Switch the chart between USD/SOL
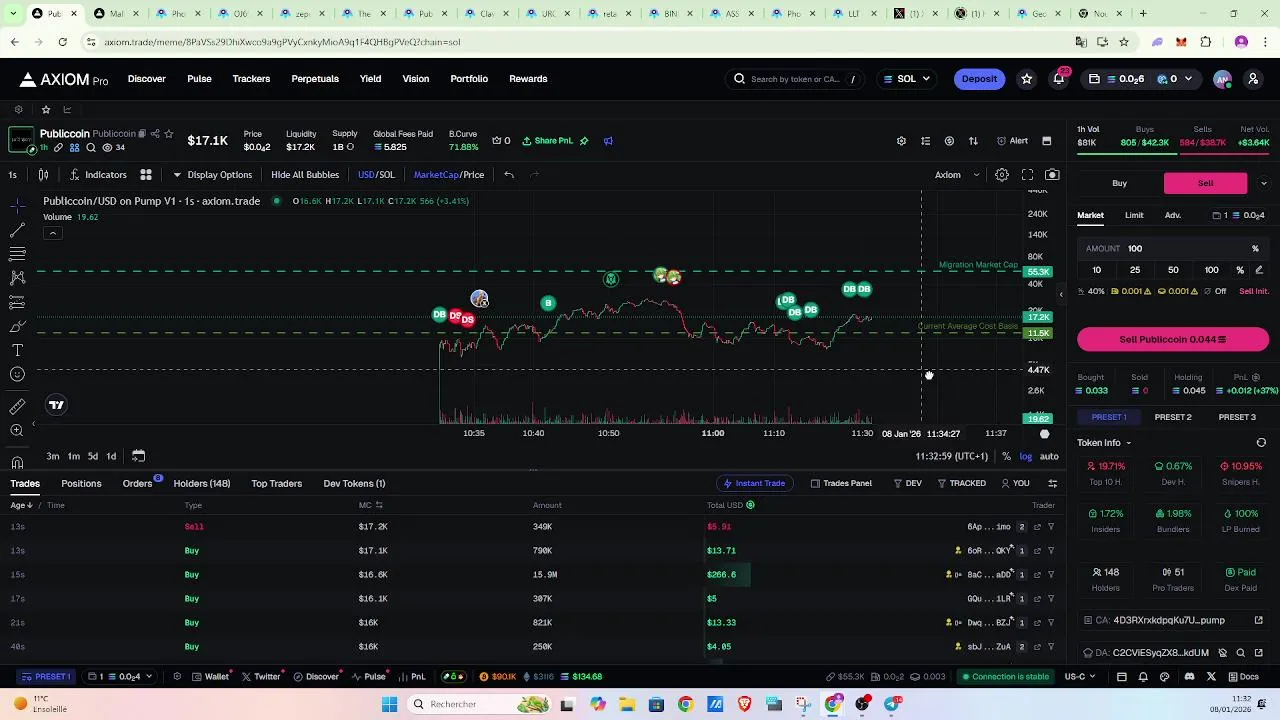Image resolution: width=1280 pixels, height=720 pixels. (x=376, y=175)
